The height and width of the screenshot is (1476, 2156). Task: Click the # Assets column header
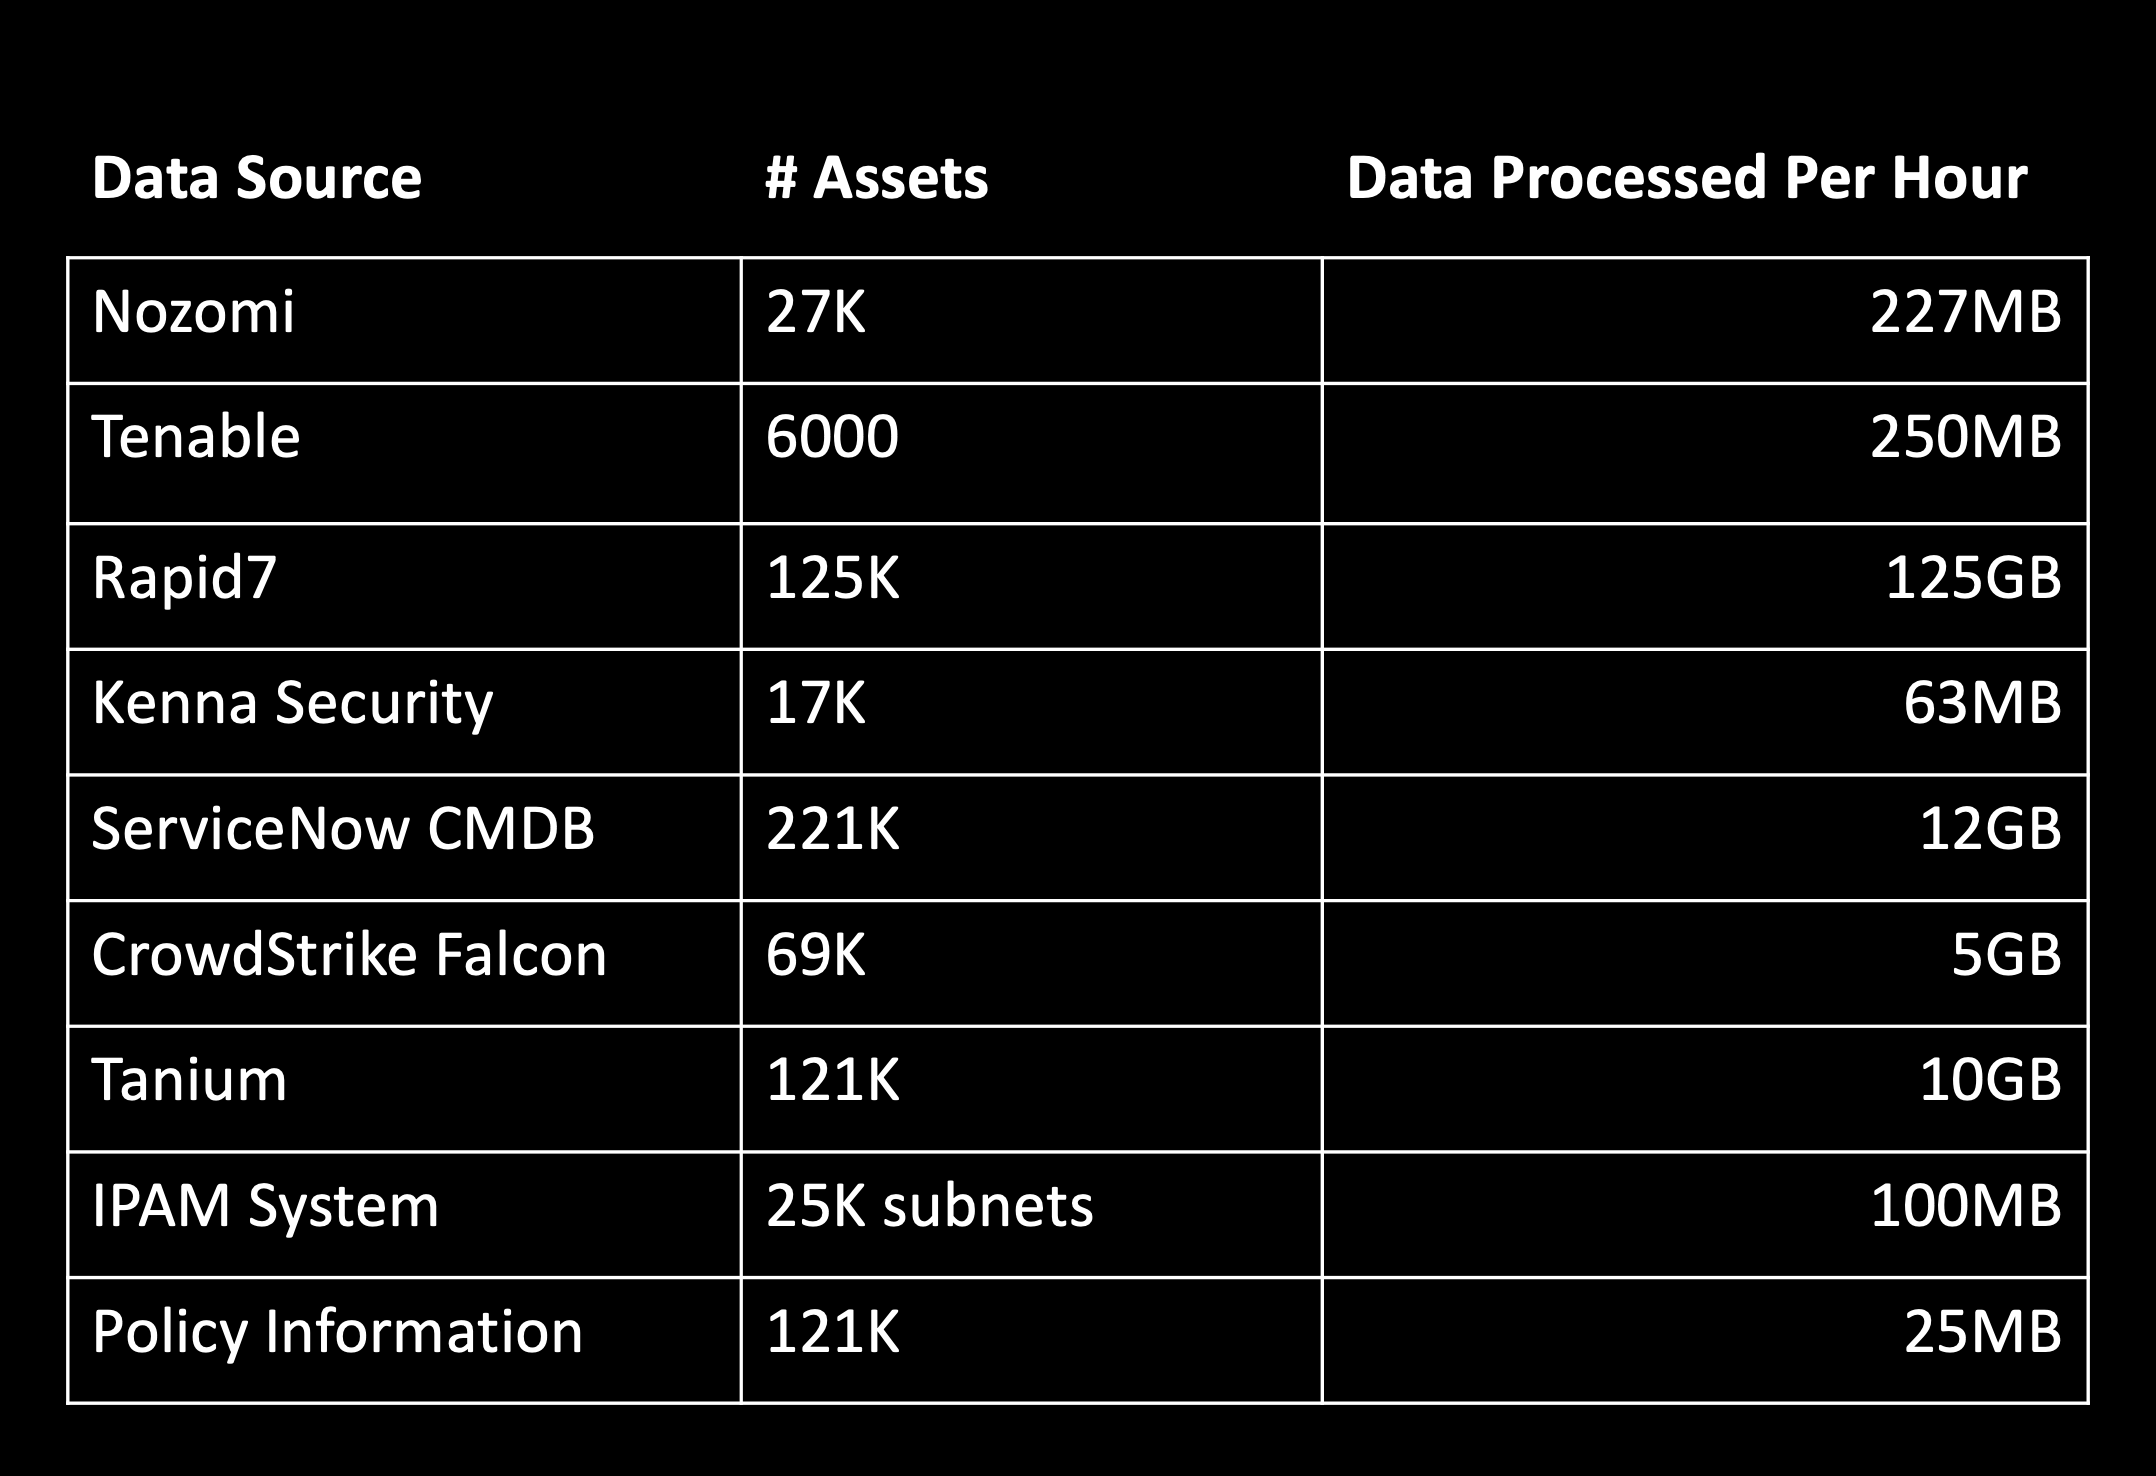coord(877,178)
